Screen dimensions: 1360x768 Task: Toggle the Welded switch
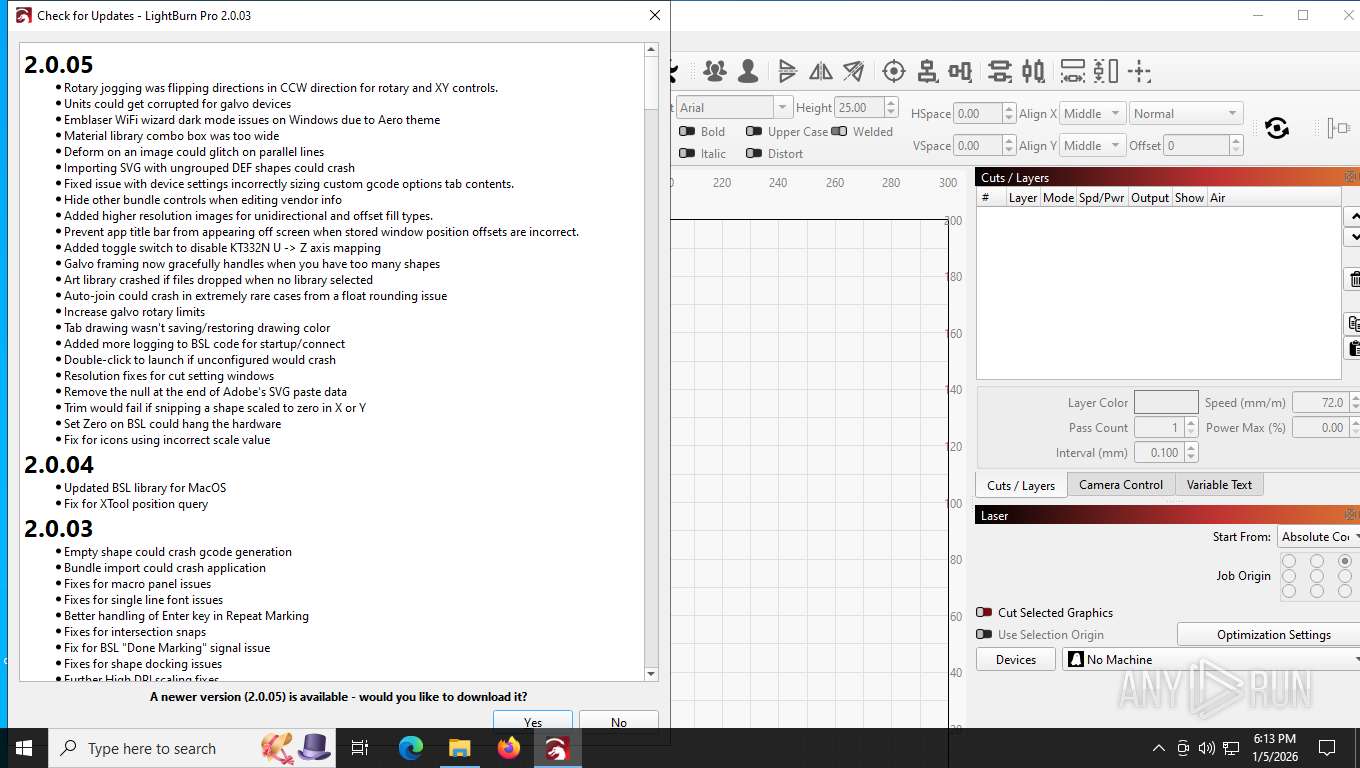[839, 131]
